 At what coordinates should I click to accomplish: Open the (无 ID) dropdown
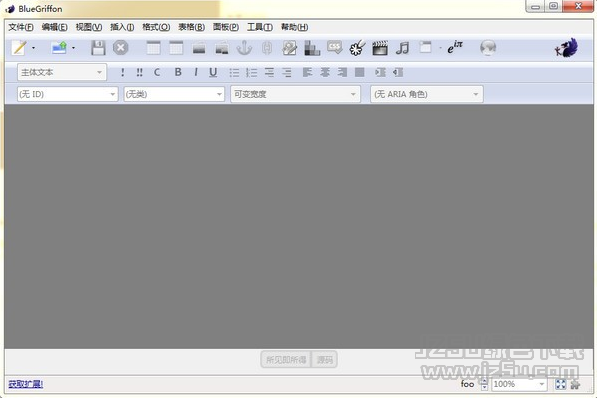[67, 94]
